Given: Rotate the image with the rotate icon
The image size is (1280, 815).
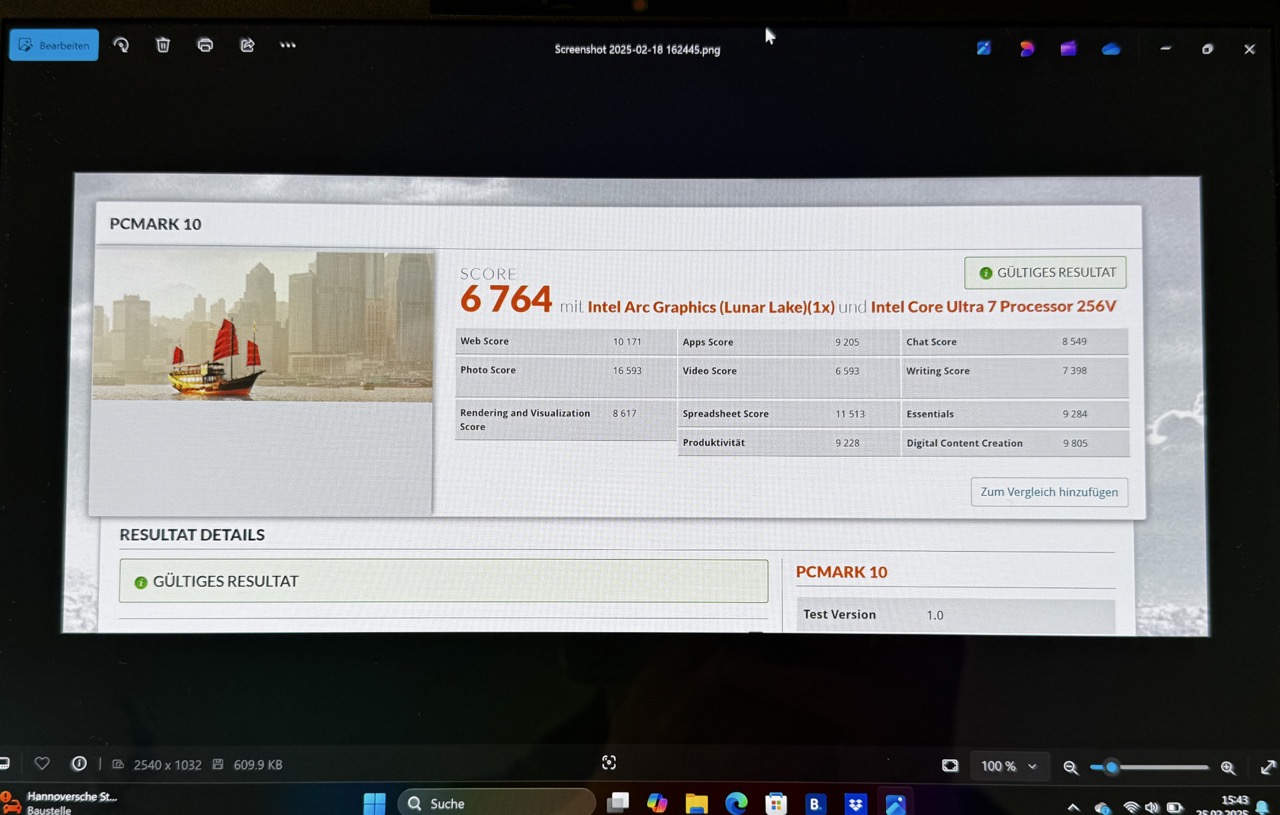Looking at the screenshot, I should click(121, 45).
